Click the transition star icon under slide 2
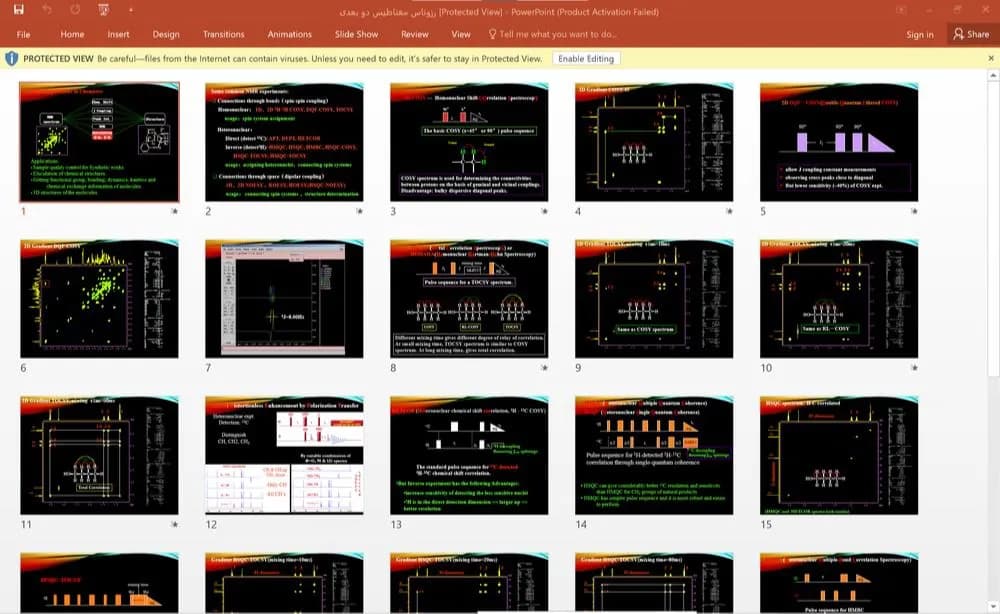1000x614 pixels. tap(359, 211)
